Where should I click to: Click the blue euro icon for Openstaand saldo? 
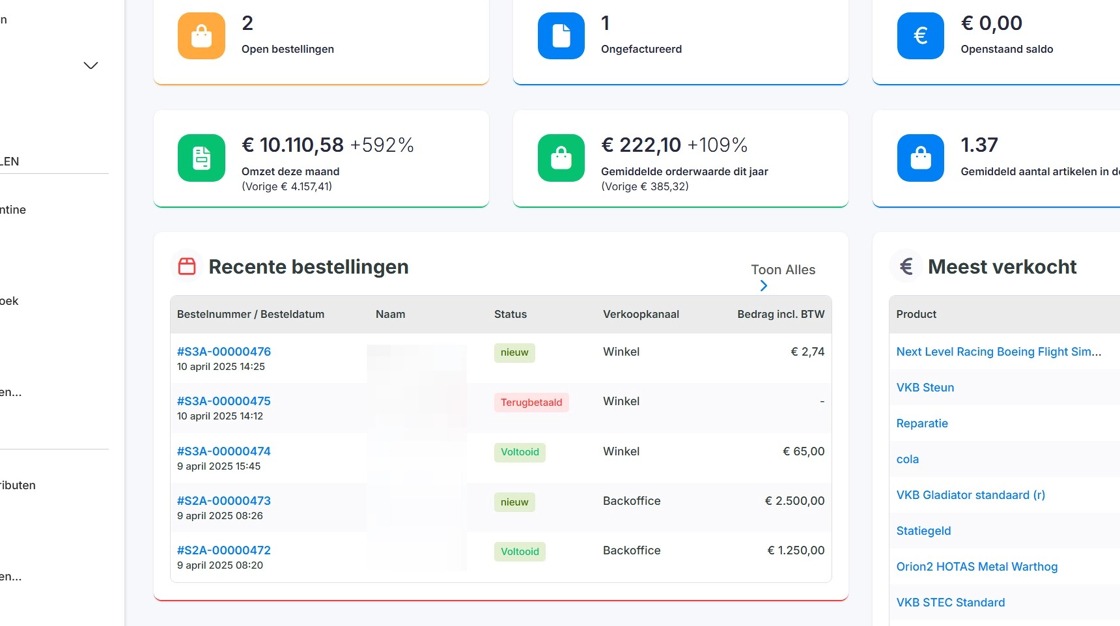(x=920, y=36)
